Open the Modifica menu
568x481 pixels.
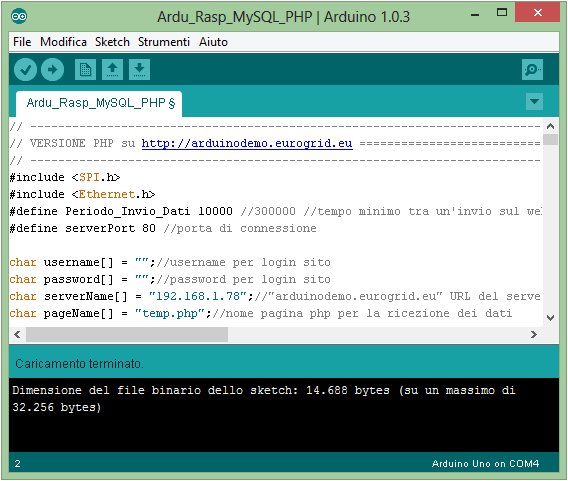click(63, 42)
